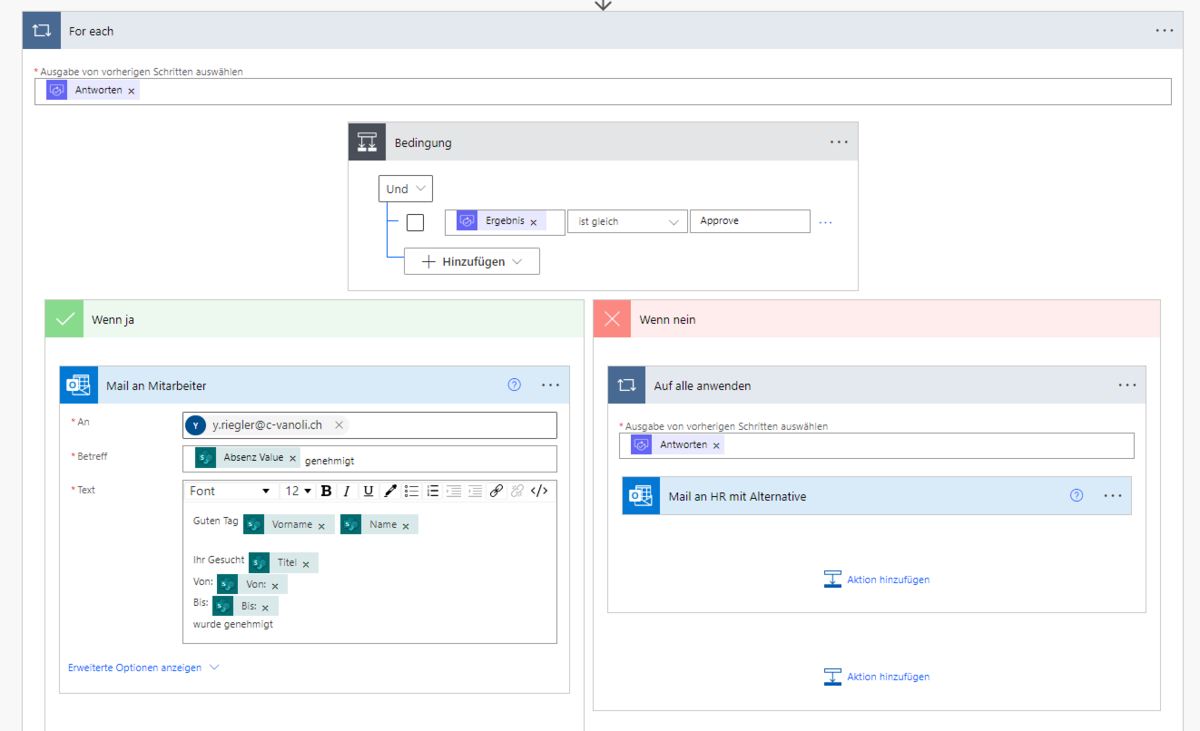1200x731 pixels.
Task: Expand the Font family dropdown
Action: [x=230, y=491]
